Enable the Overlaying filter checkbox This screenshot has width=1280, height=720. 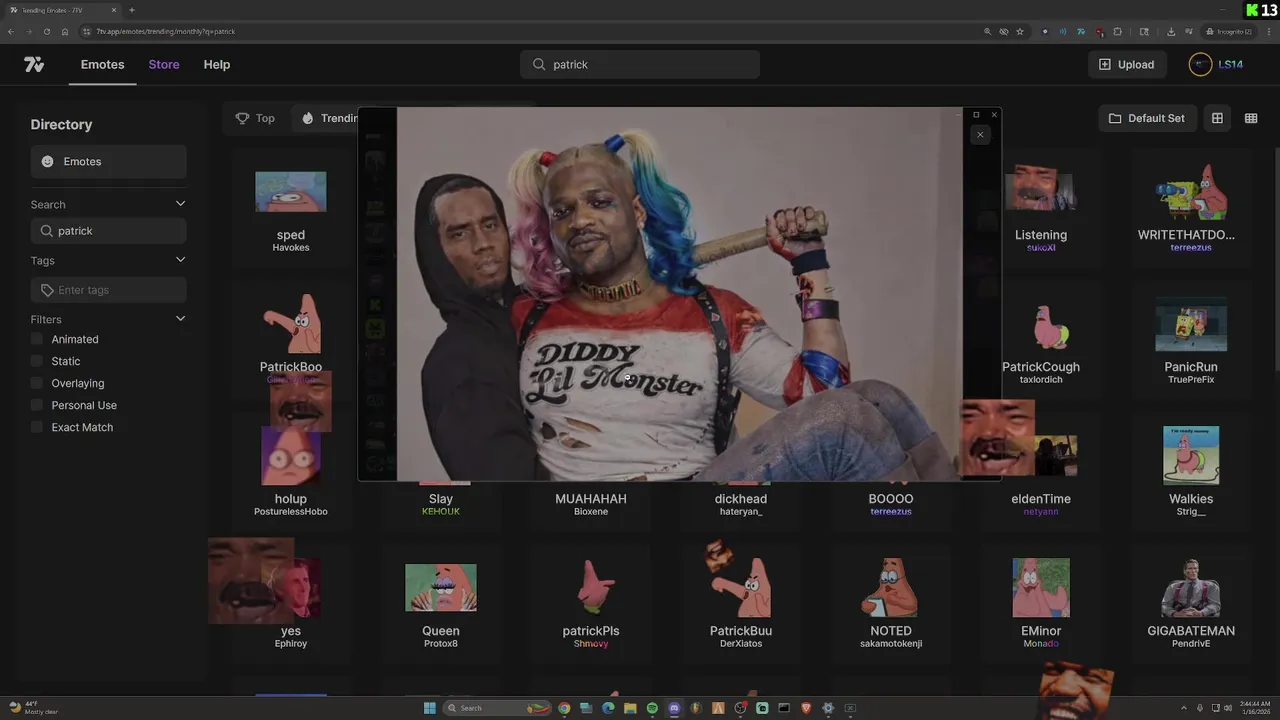click(x=37, y=383)
